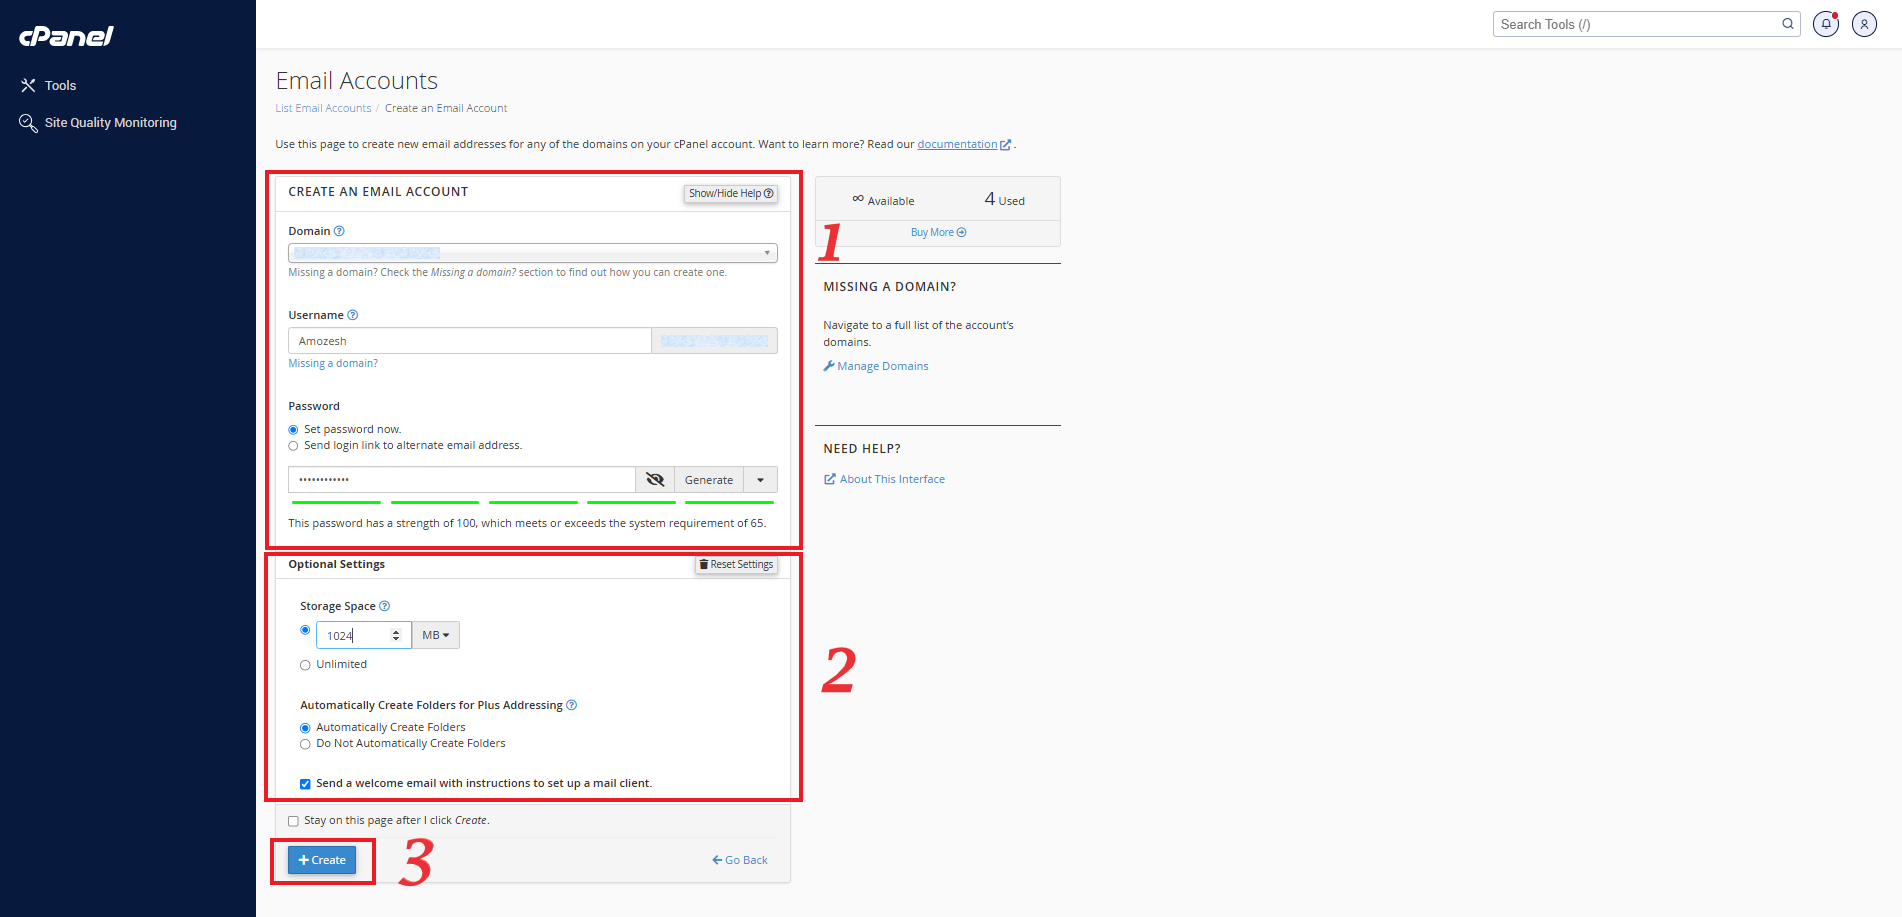Click inside the Username input field
Viewport: 1902px width, 917px height.
click(469, 341)
